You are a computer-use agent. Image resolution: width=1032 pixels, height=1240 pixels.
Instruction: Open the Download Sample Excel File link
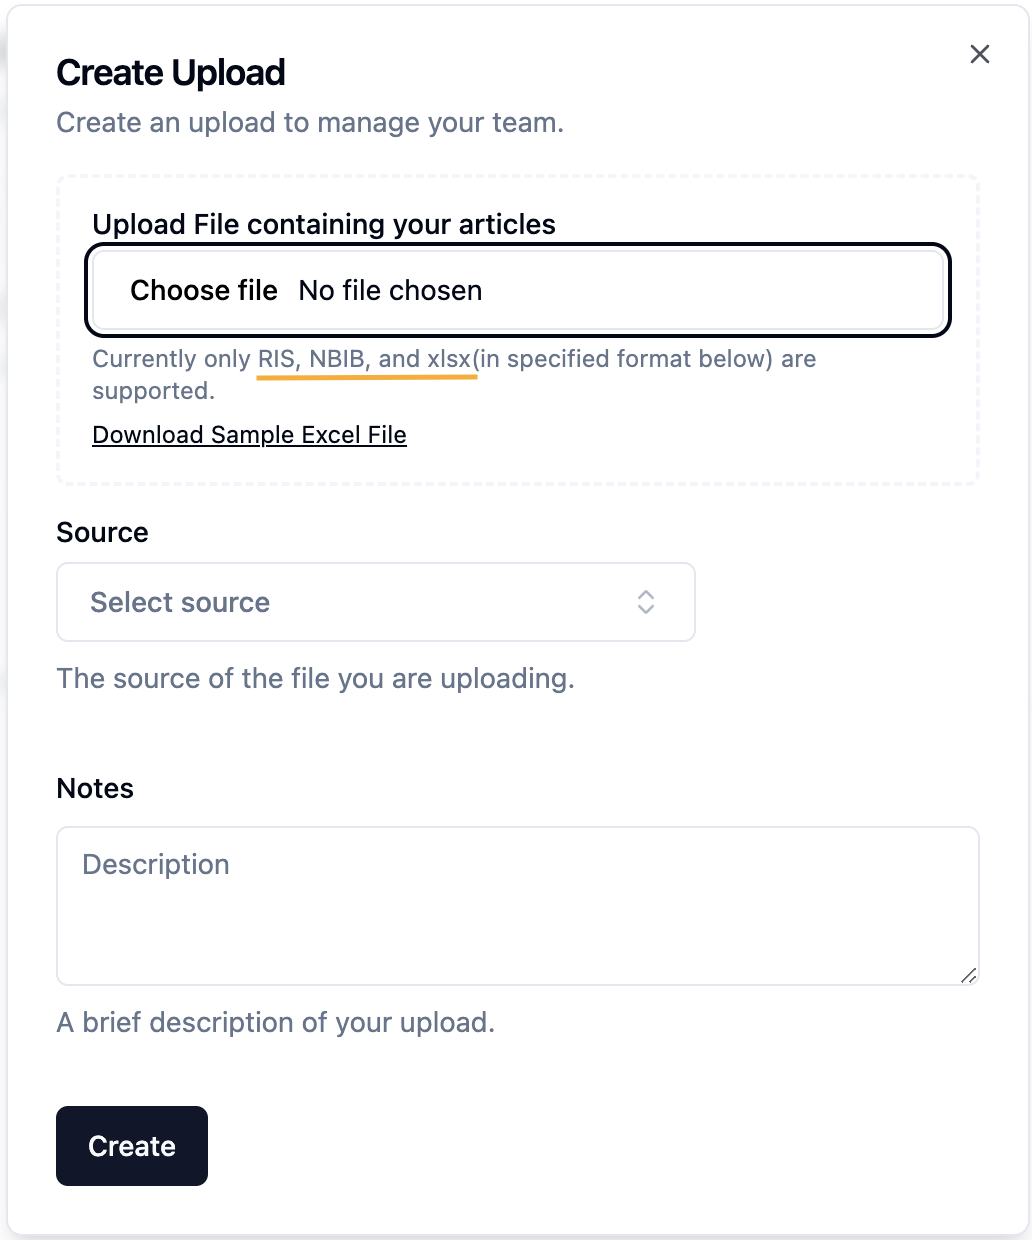pyautogui.click(x=249, y=435)
